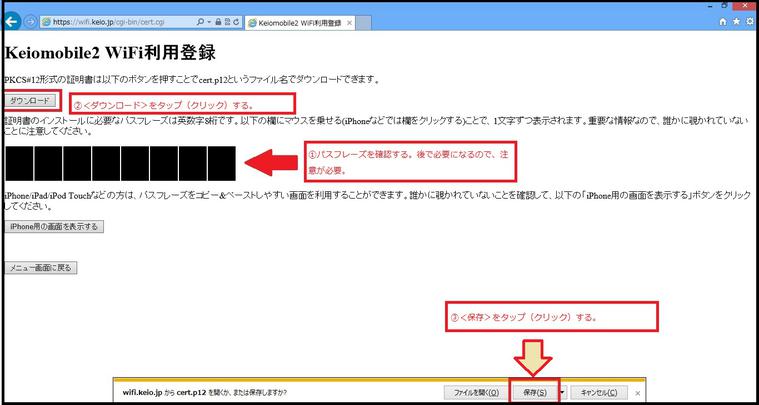
Task: Click the browser forward arrow button
Action: [x=31, y=20]
